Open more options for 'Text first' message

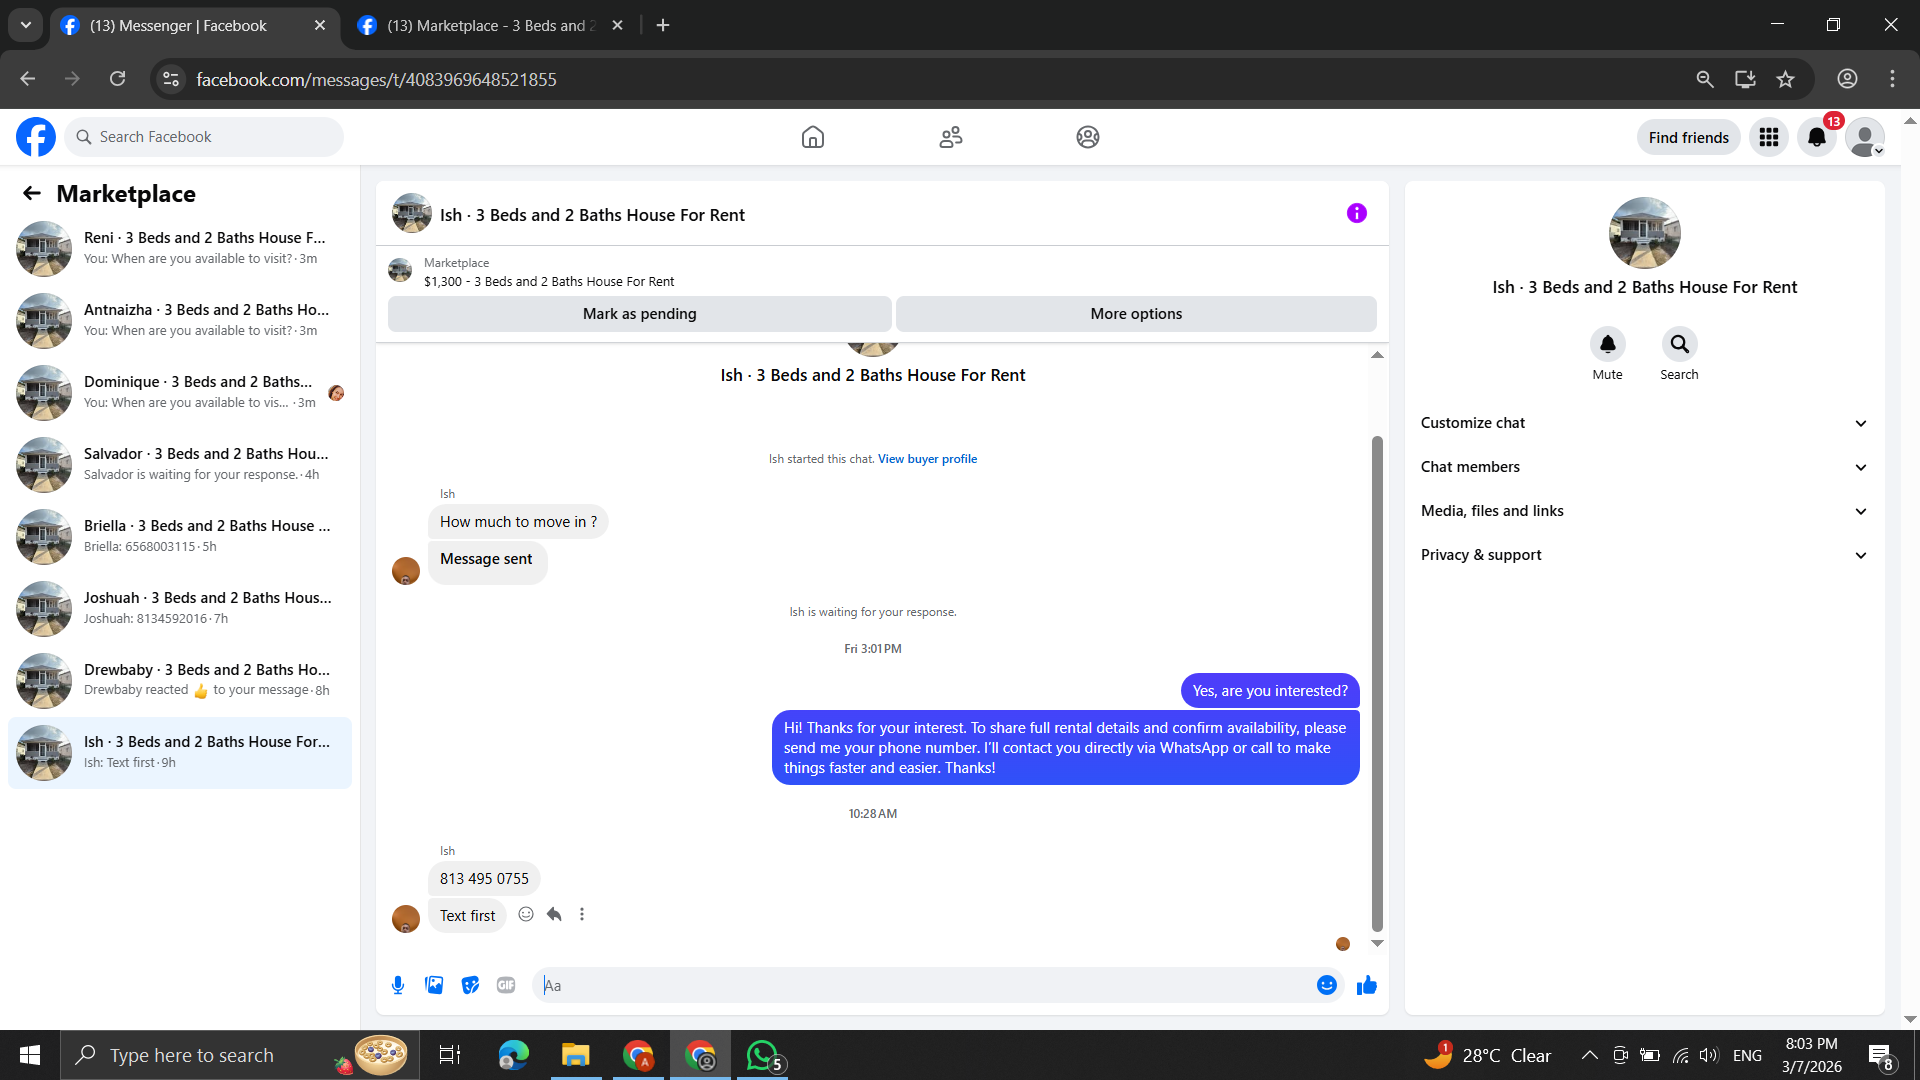582,914
